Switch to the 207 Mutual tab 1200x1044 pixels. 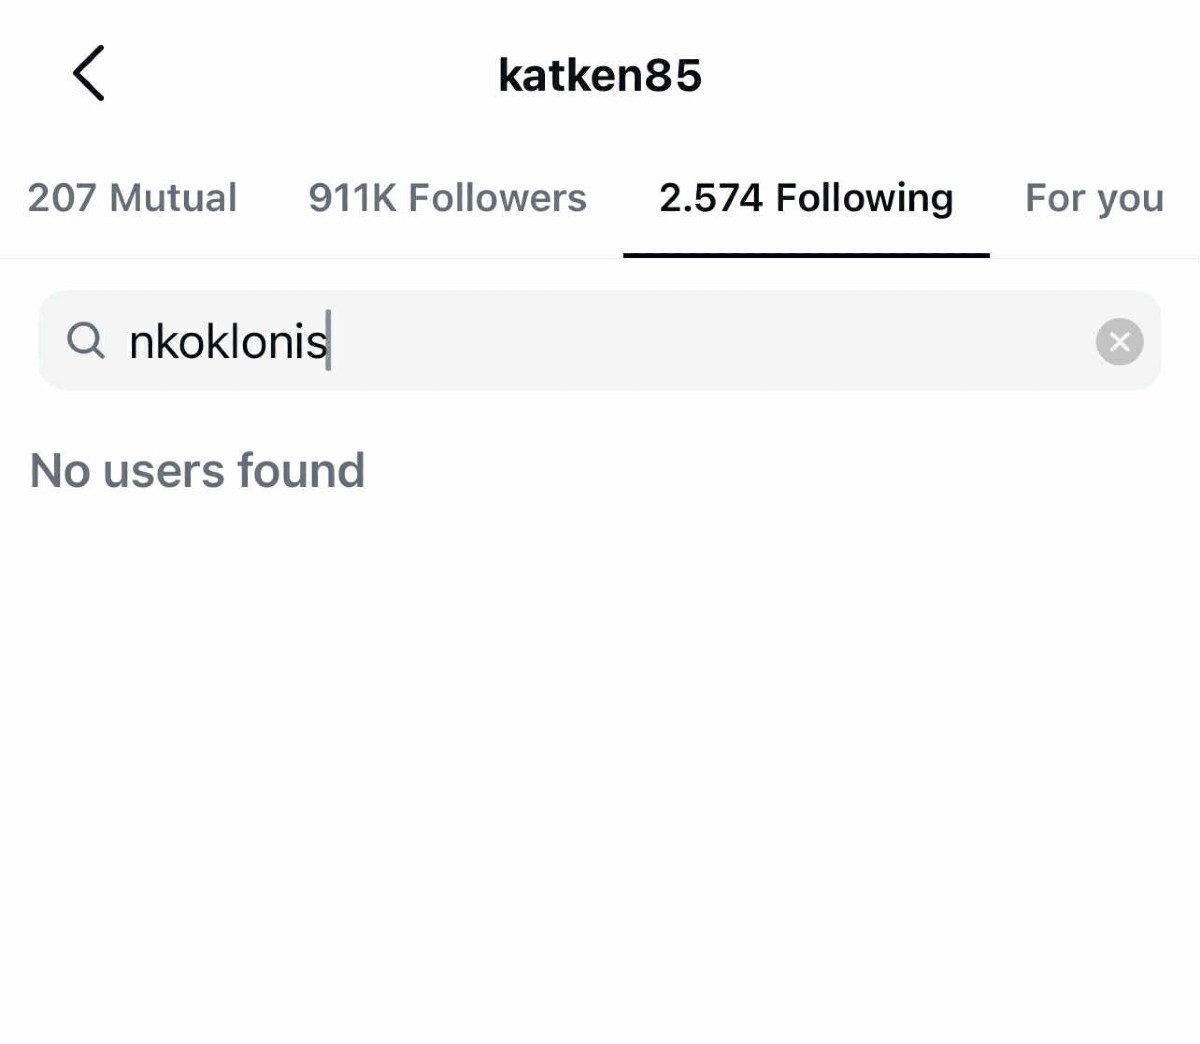pos(132,198)
